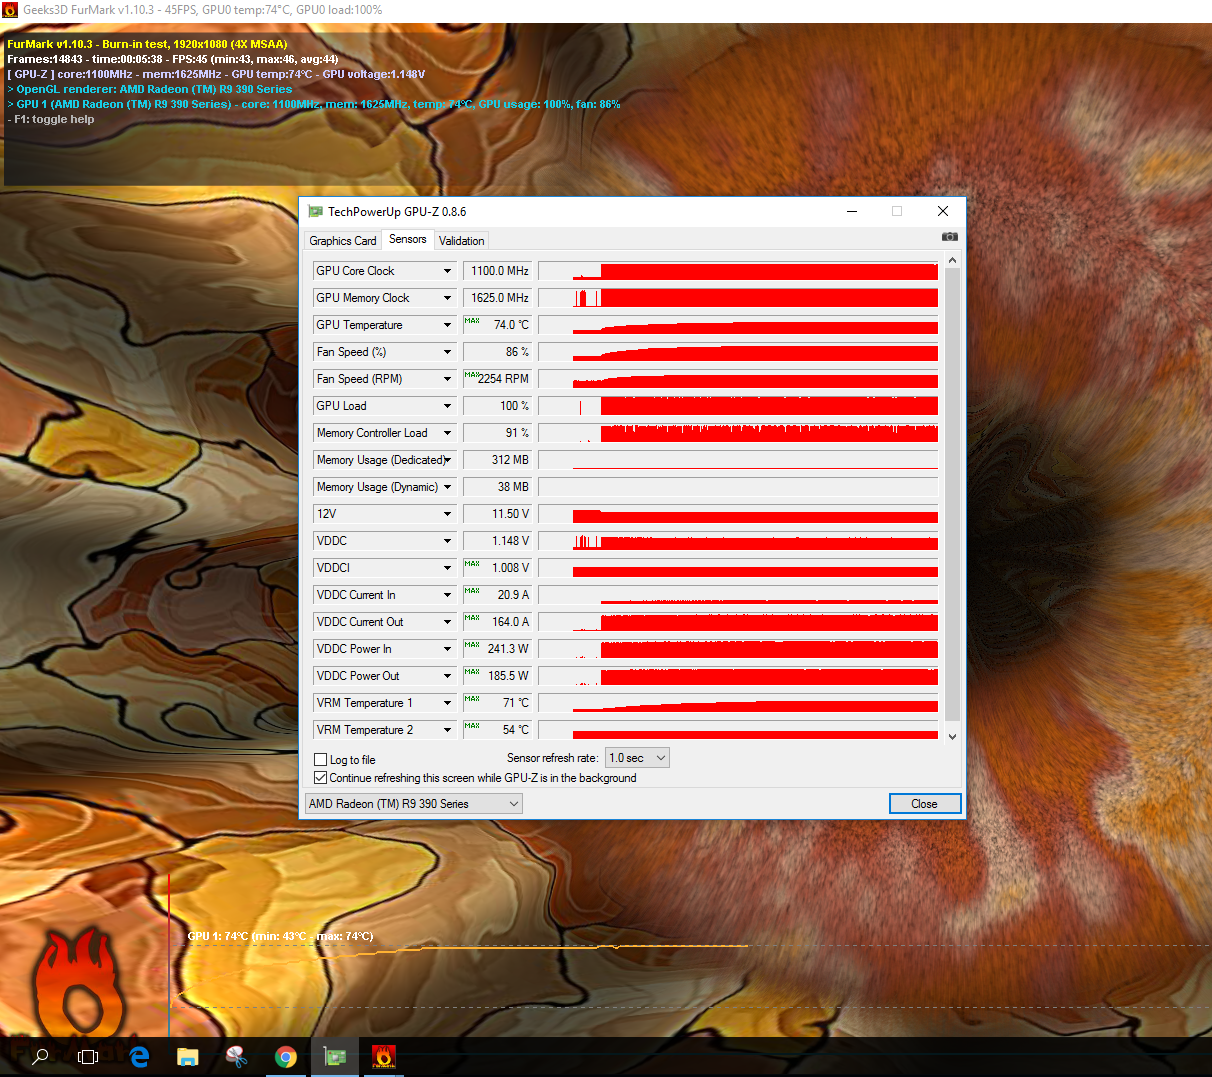Click the 11.50 V reading
The image size is (1212, 1077).
point(497,514)
